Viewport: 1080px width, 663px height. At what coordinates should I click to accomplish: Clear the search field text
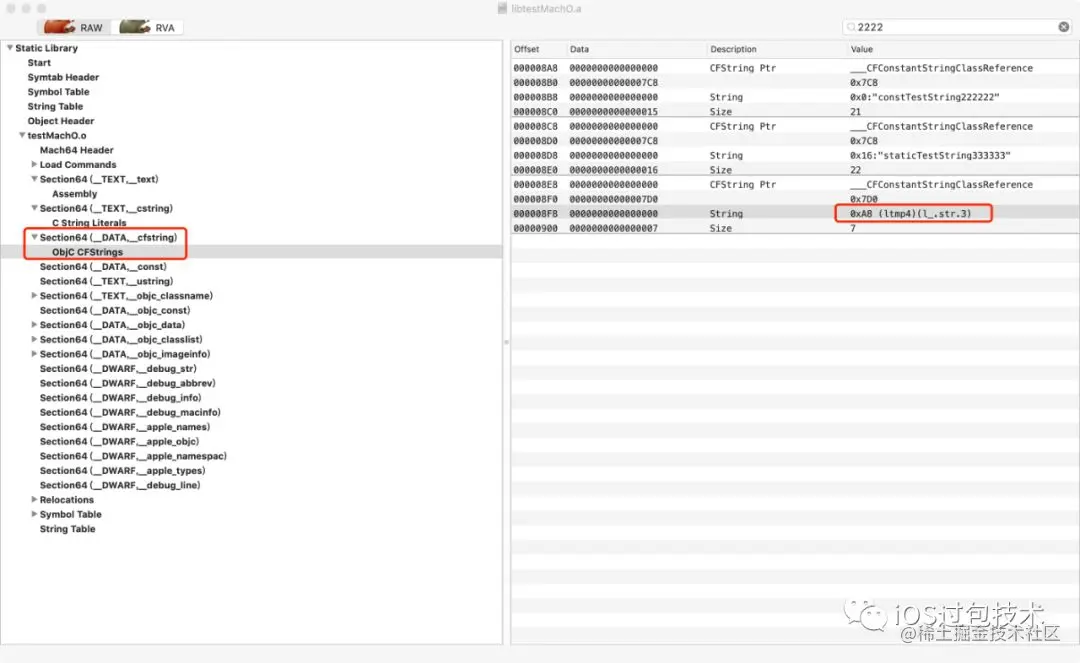pos(1063,27)
